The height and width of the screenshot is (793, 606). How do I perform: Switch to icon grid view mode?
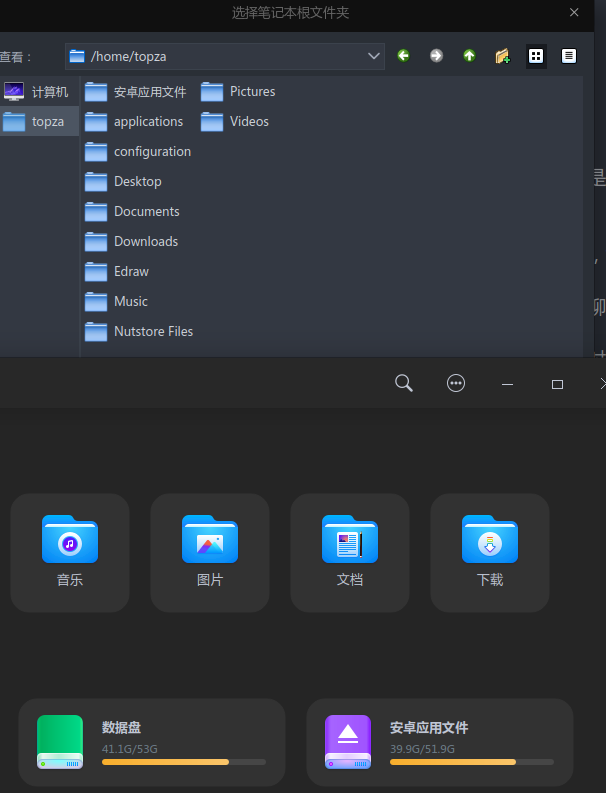click(536, 56)
